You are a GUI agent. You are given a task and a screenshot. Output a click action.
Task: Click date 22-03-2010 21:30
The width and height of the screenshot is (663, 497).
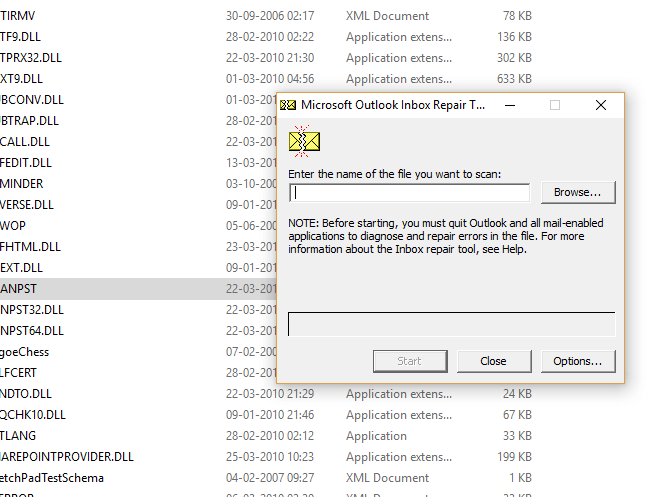pos(270,58)
